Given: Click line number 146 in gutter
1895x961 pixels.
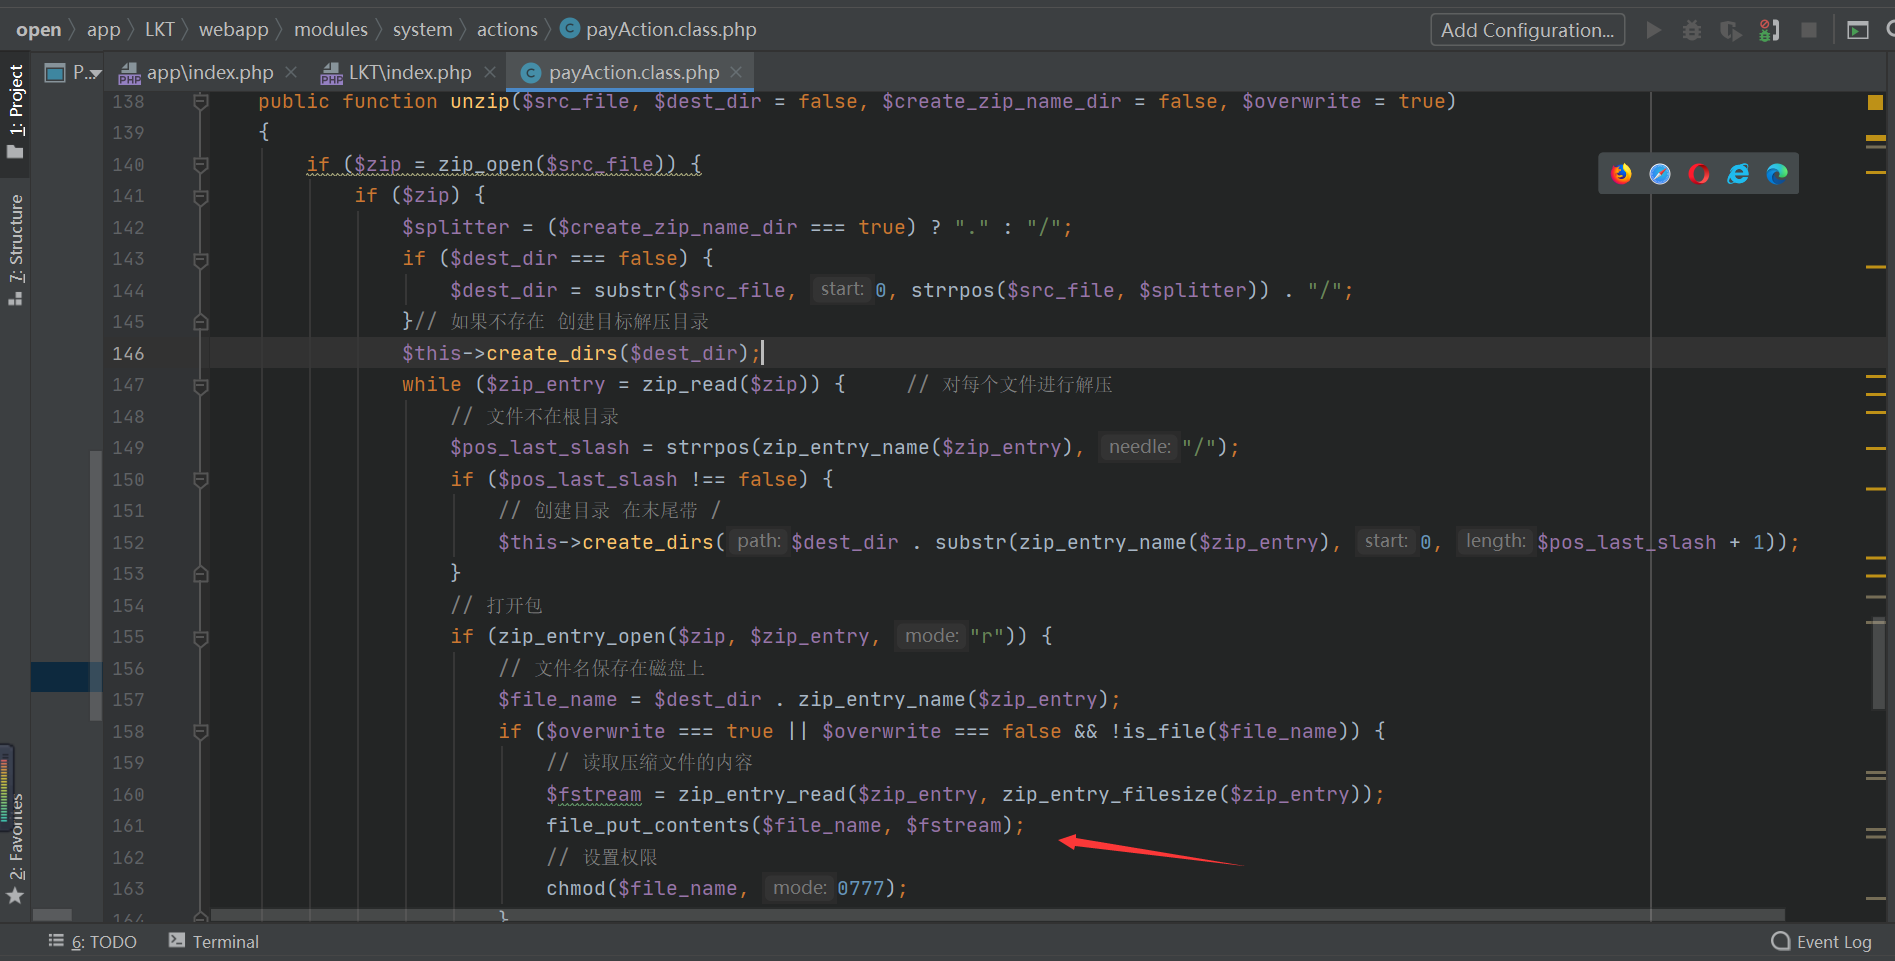Looking at the screenshot, I should (128, 353).
